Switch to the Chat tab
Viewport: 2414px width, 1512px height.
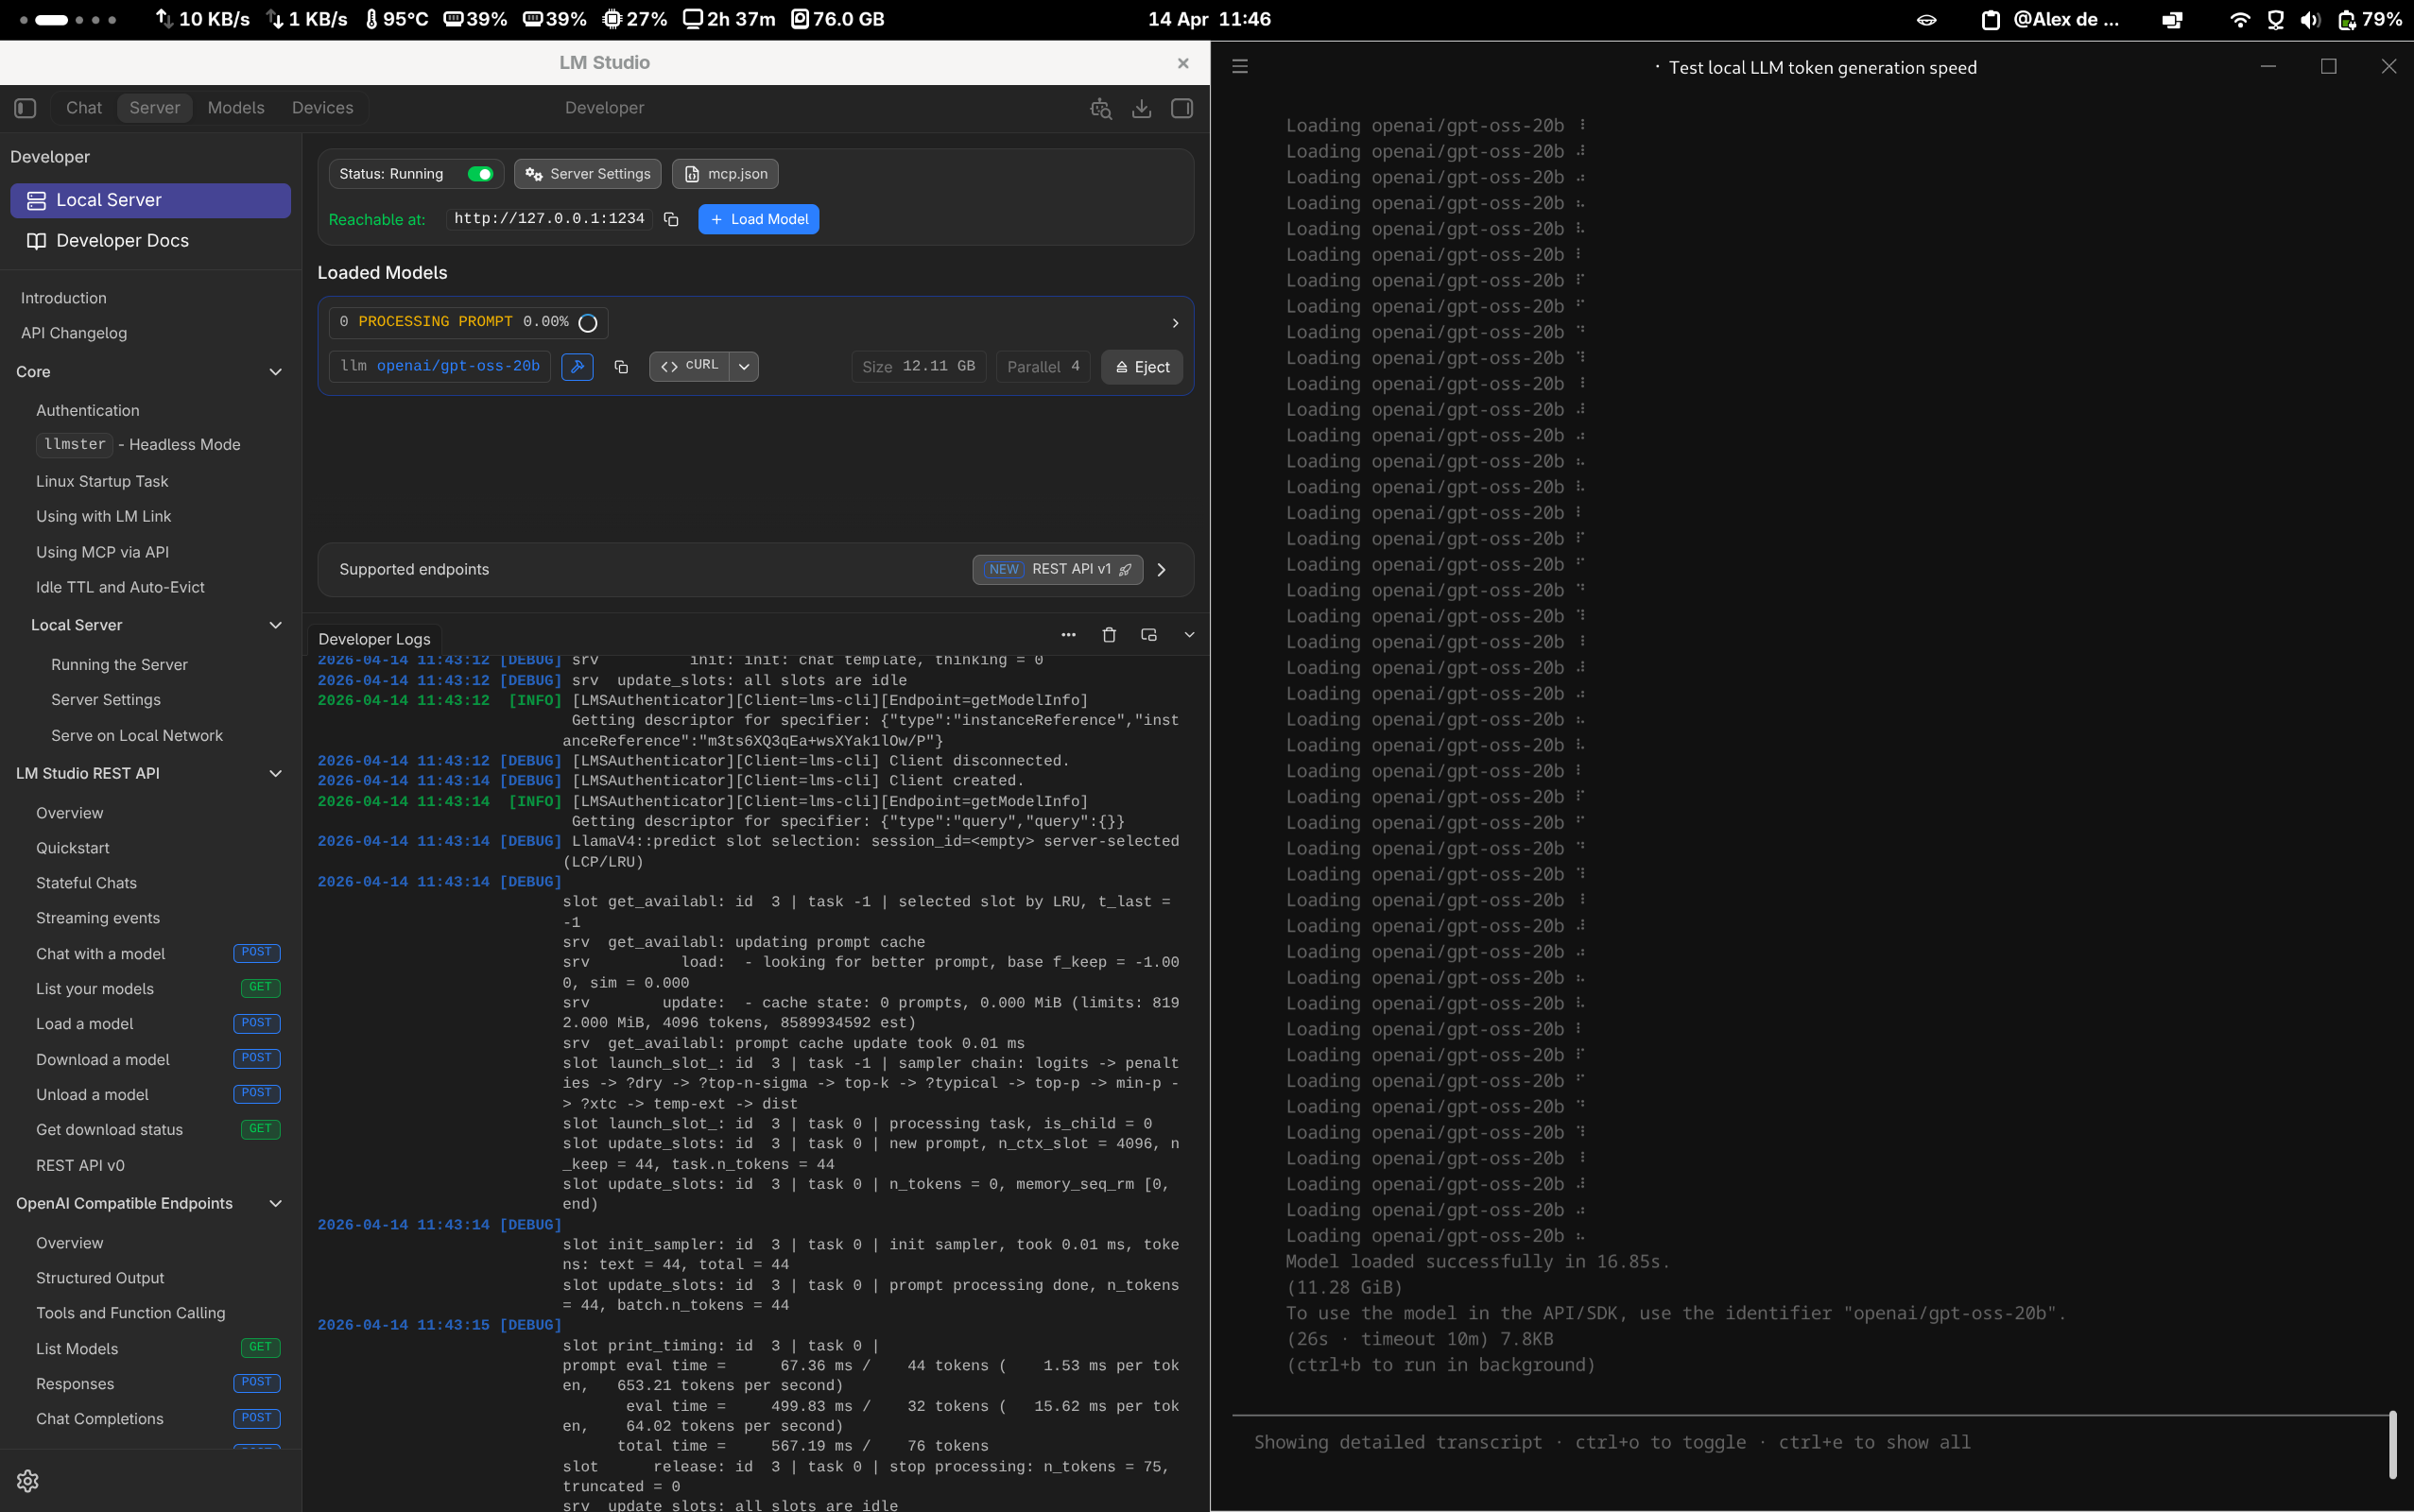[x=84, y=108]
